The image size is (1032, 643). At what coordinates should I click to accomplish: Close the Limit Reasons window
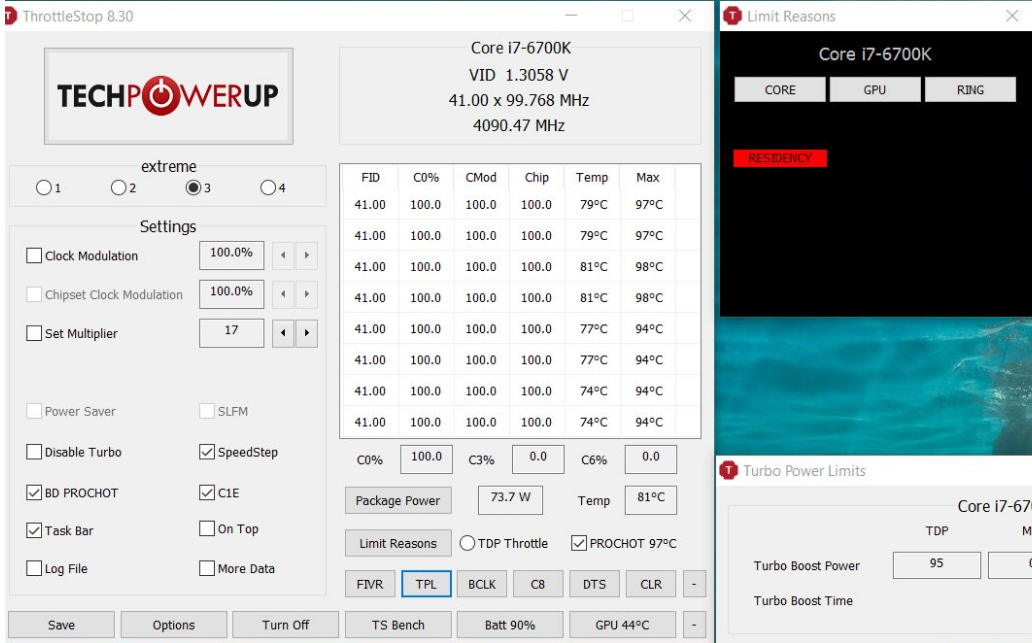(x=1012, y=16)
